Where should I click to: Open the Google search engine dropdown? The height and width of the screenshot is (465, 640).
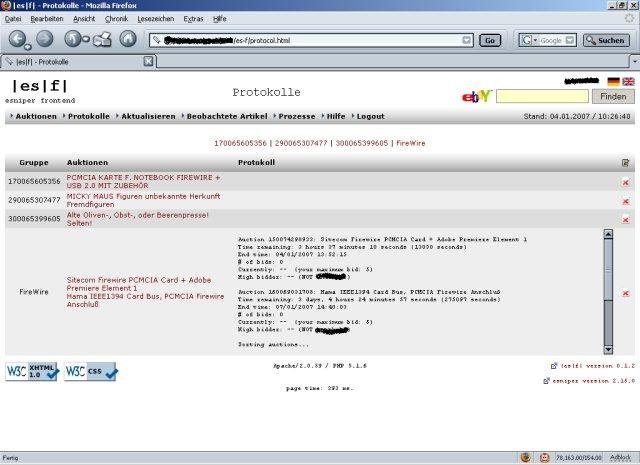pyautogui.click(x=529, y=40)
